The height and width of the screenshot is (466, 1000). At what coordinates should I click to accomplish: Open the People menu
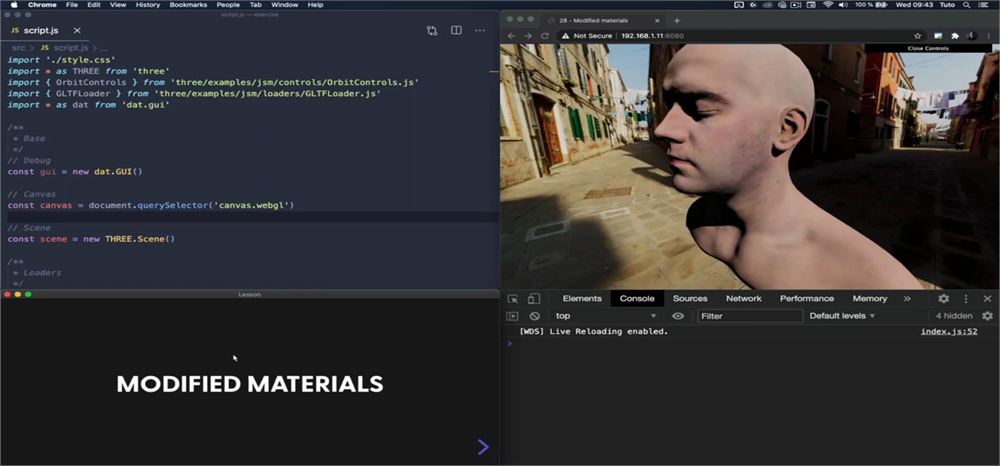(x=228, y=4)
